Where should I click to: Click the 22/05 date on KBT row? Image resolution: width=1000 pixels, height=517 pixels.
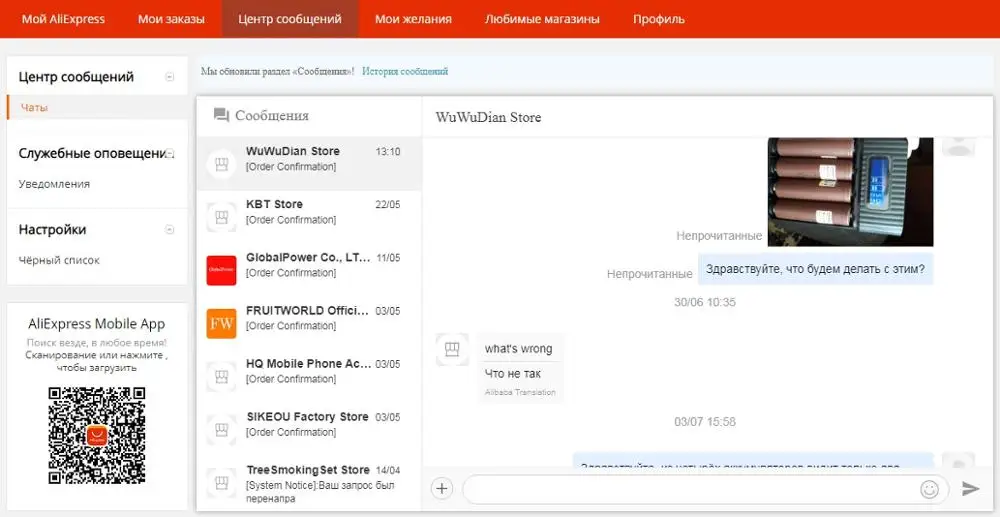point(388,205)
